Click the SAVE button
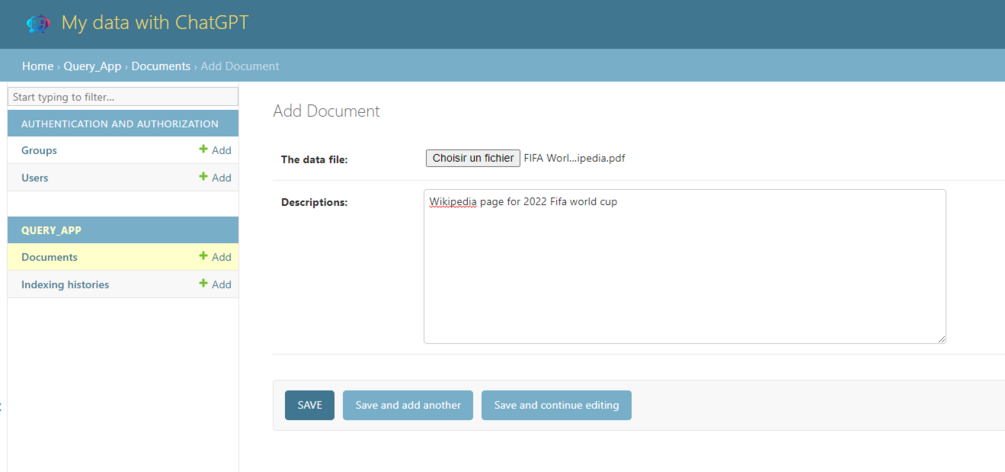This screenshot has width=1005, height=472. pyautogui.click(x=310, y=405)
